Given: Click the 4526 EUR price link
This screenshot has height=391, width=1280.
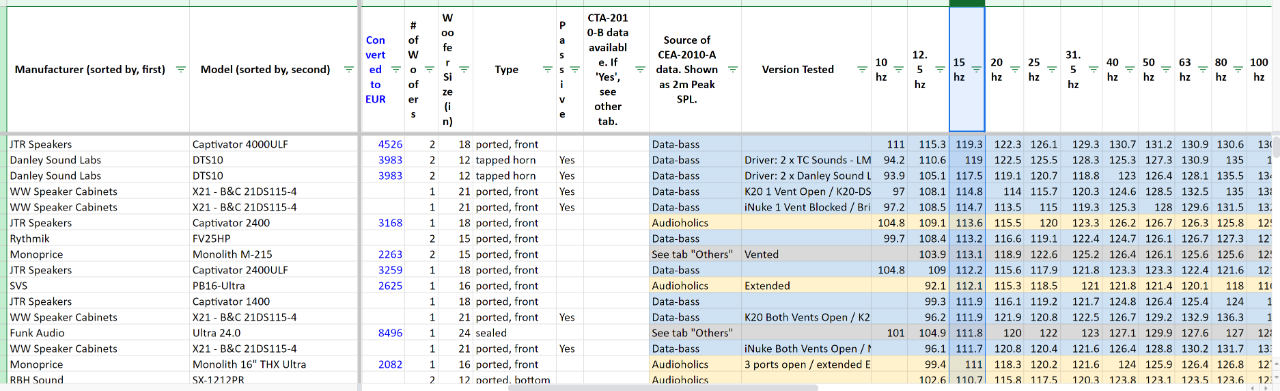Looking at the screenshot, I should pos(390,145).
